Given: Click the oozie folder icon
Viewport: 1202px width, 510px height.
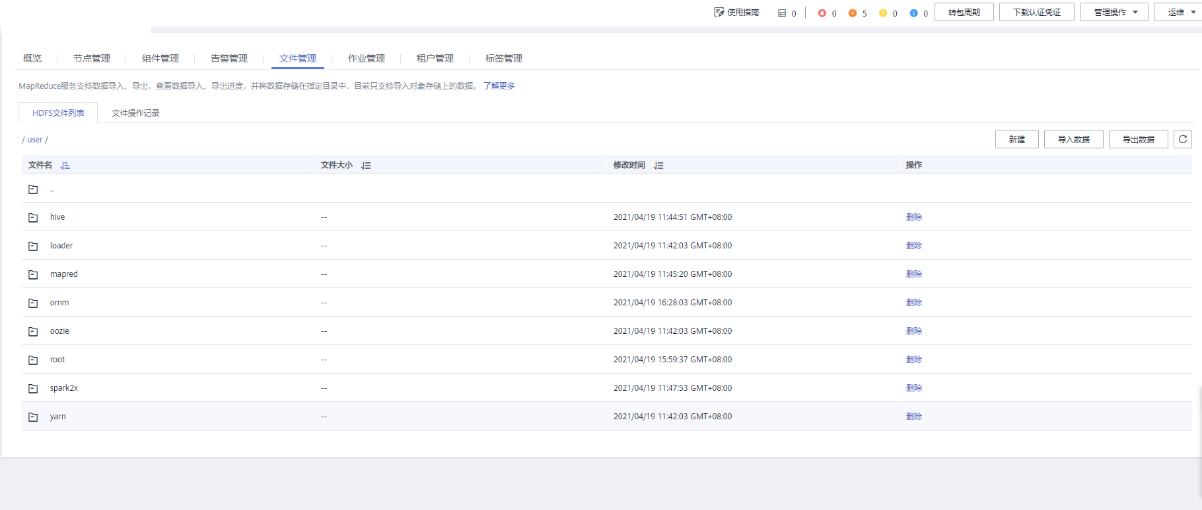Looking at the screenshot, I should click(x=33, y=331).
